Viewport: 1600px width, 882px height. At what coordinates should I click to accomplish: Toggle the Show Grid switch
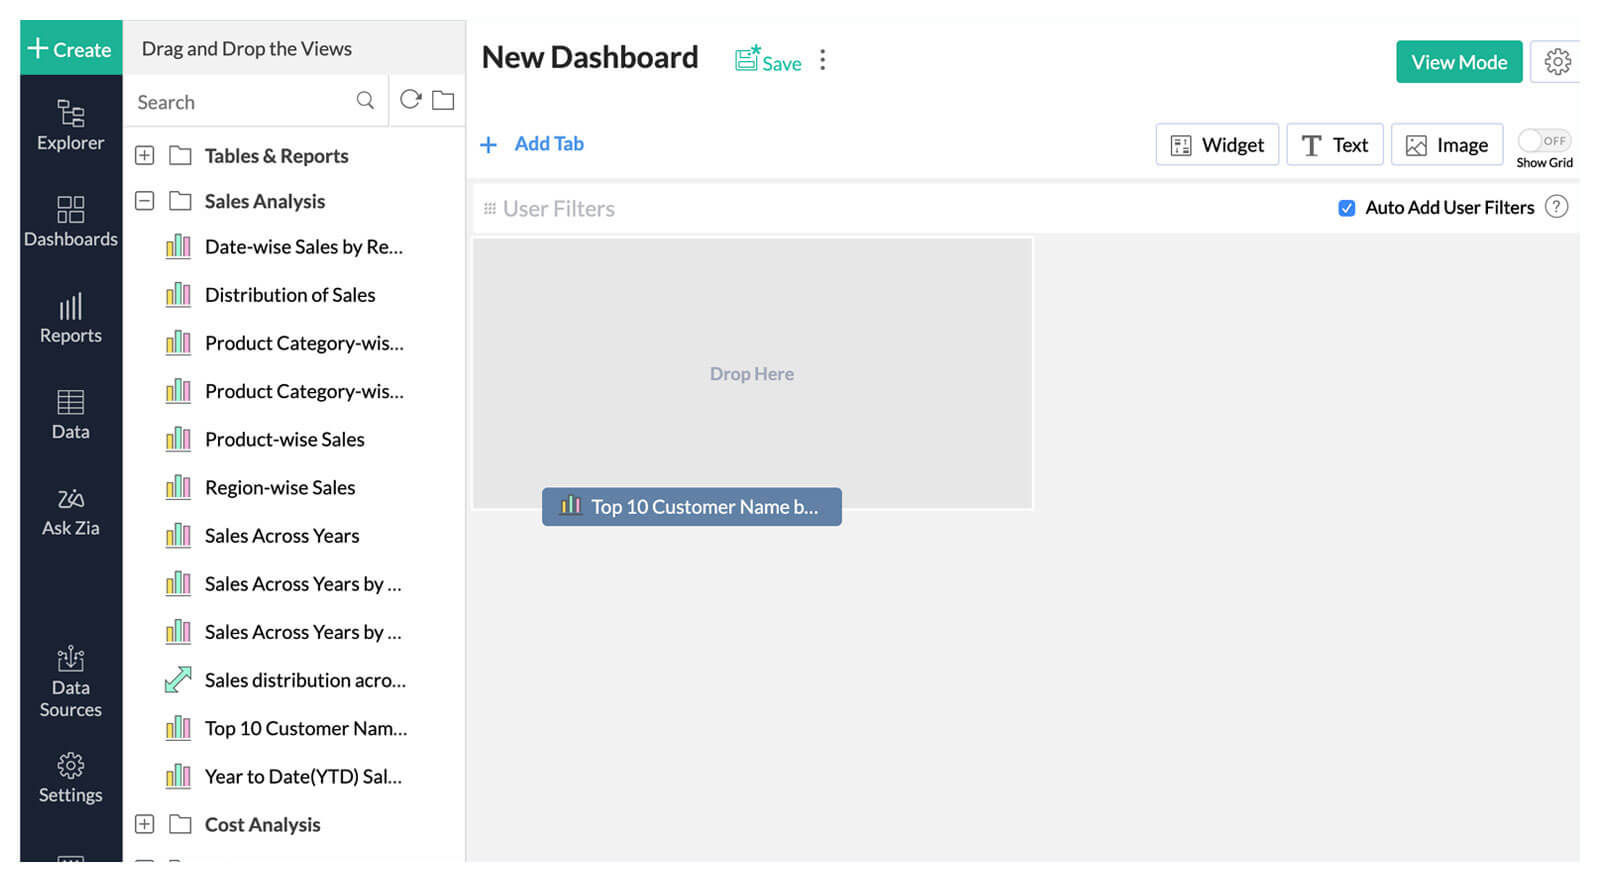tap(1544, 141)
